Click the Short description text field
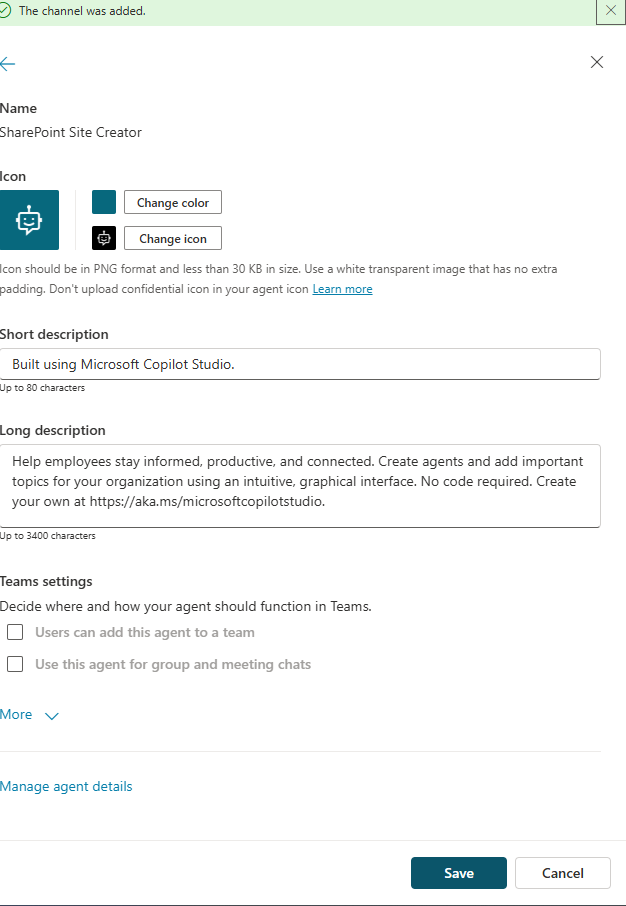 (x=300, y=364)
